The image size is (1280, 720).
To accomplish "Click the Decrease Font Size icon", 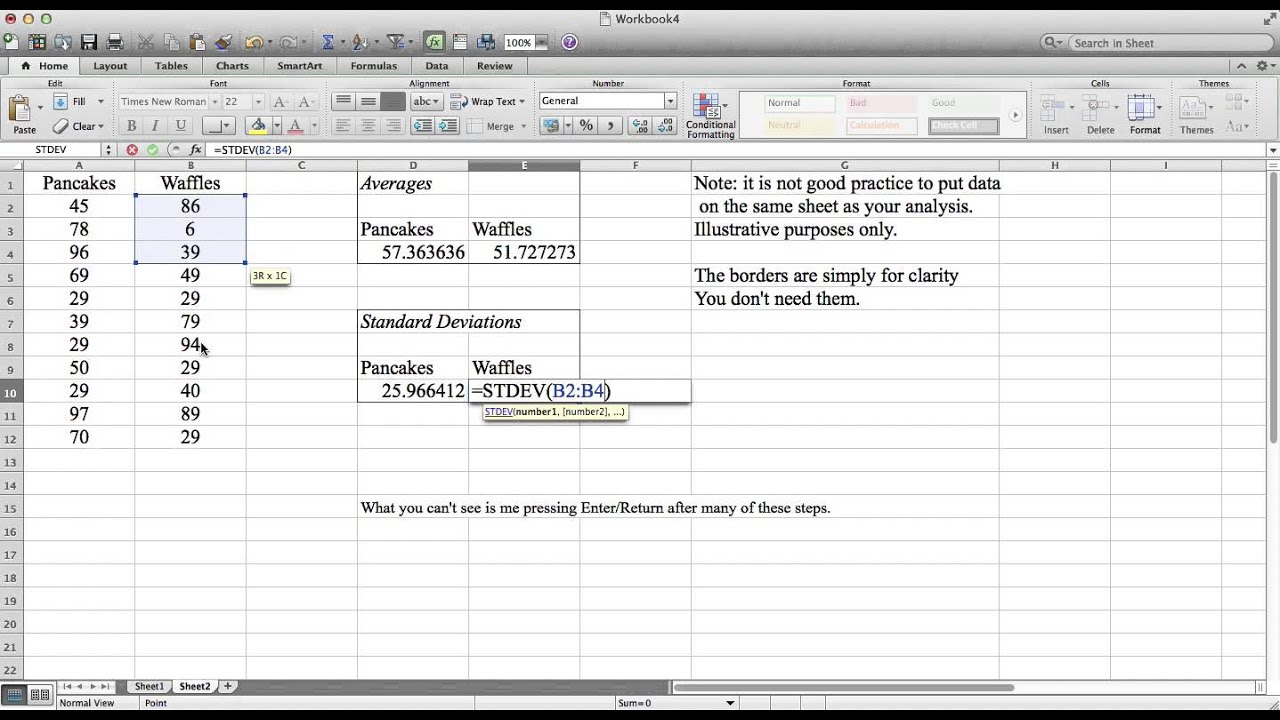I will coord(306,102).
